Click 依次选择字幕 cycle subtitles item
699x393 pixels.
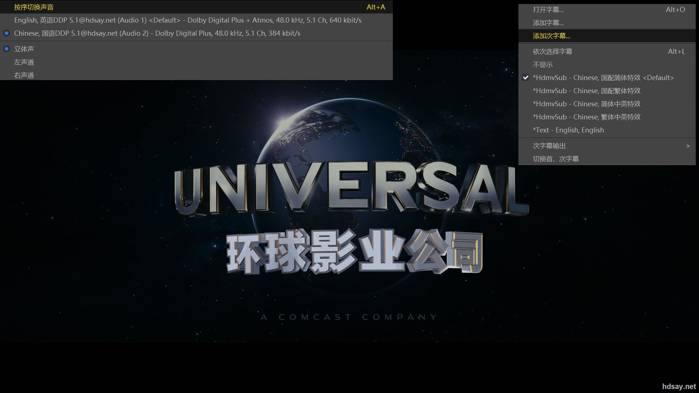(607, 52)
